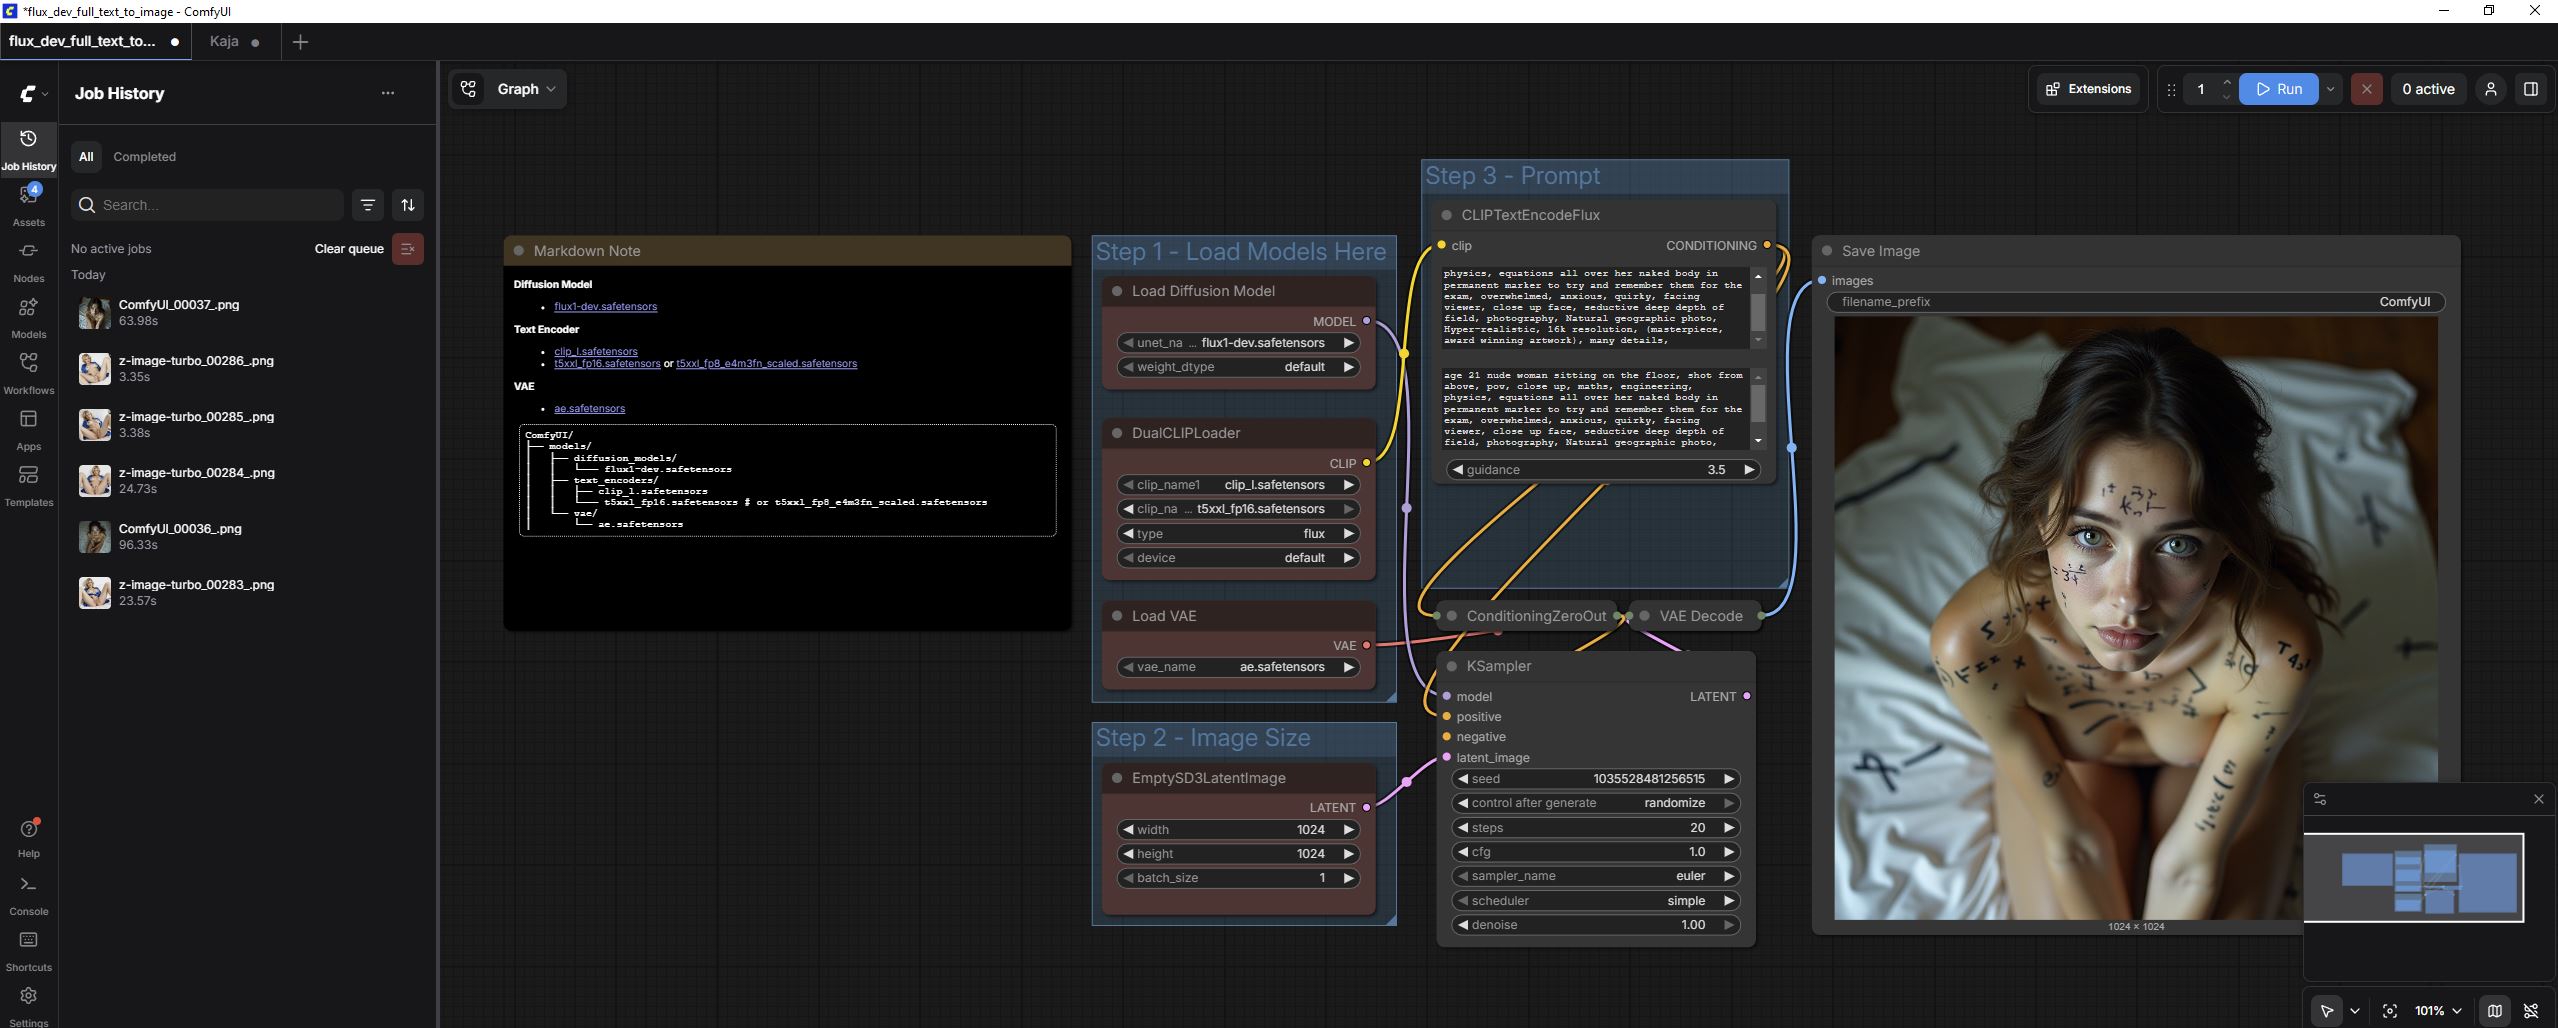The width and height of the screenshot is (2558, 1028).
Task: Show Completed jobs tab
Action: point(144,157)
